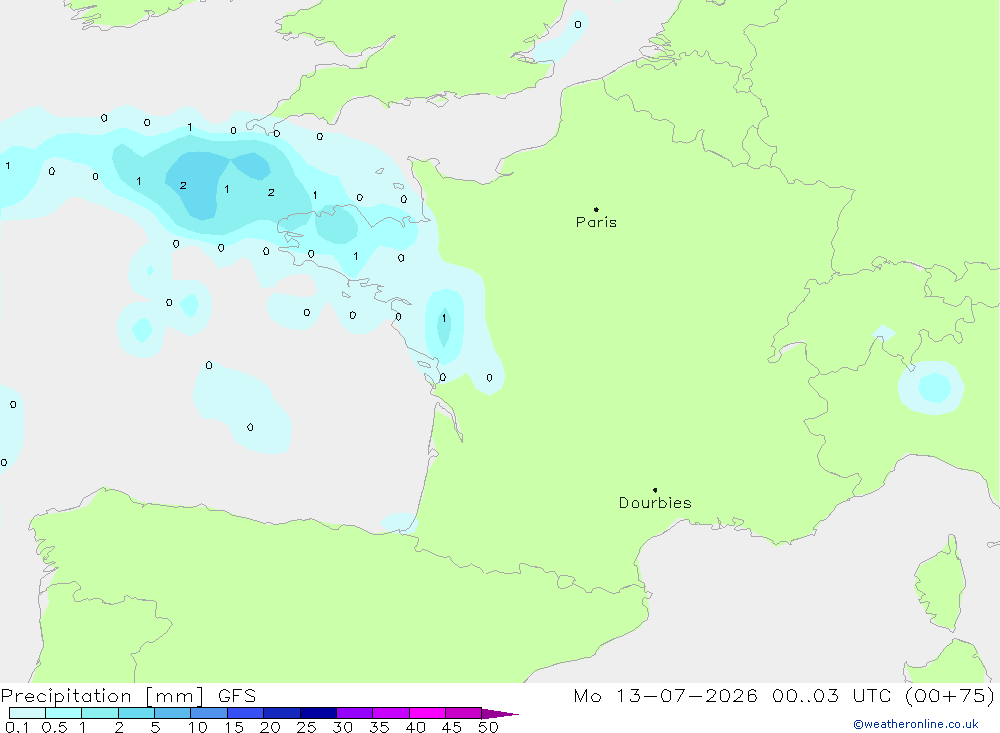Click the Dourbies city label
The image size is (1000, 733).
point(655,503)
